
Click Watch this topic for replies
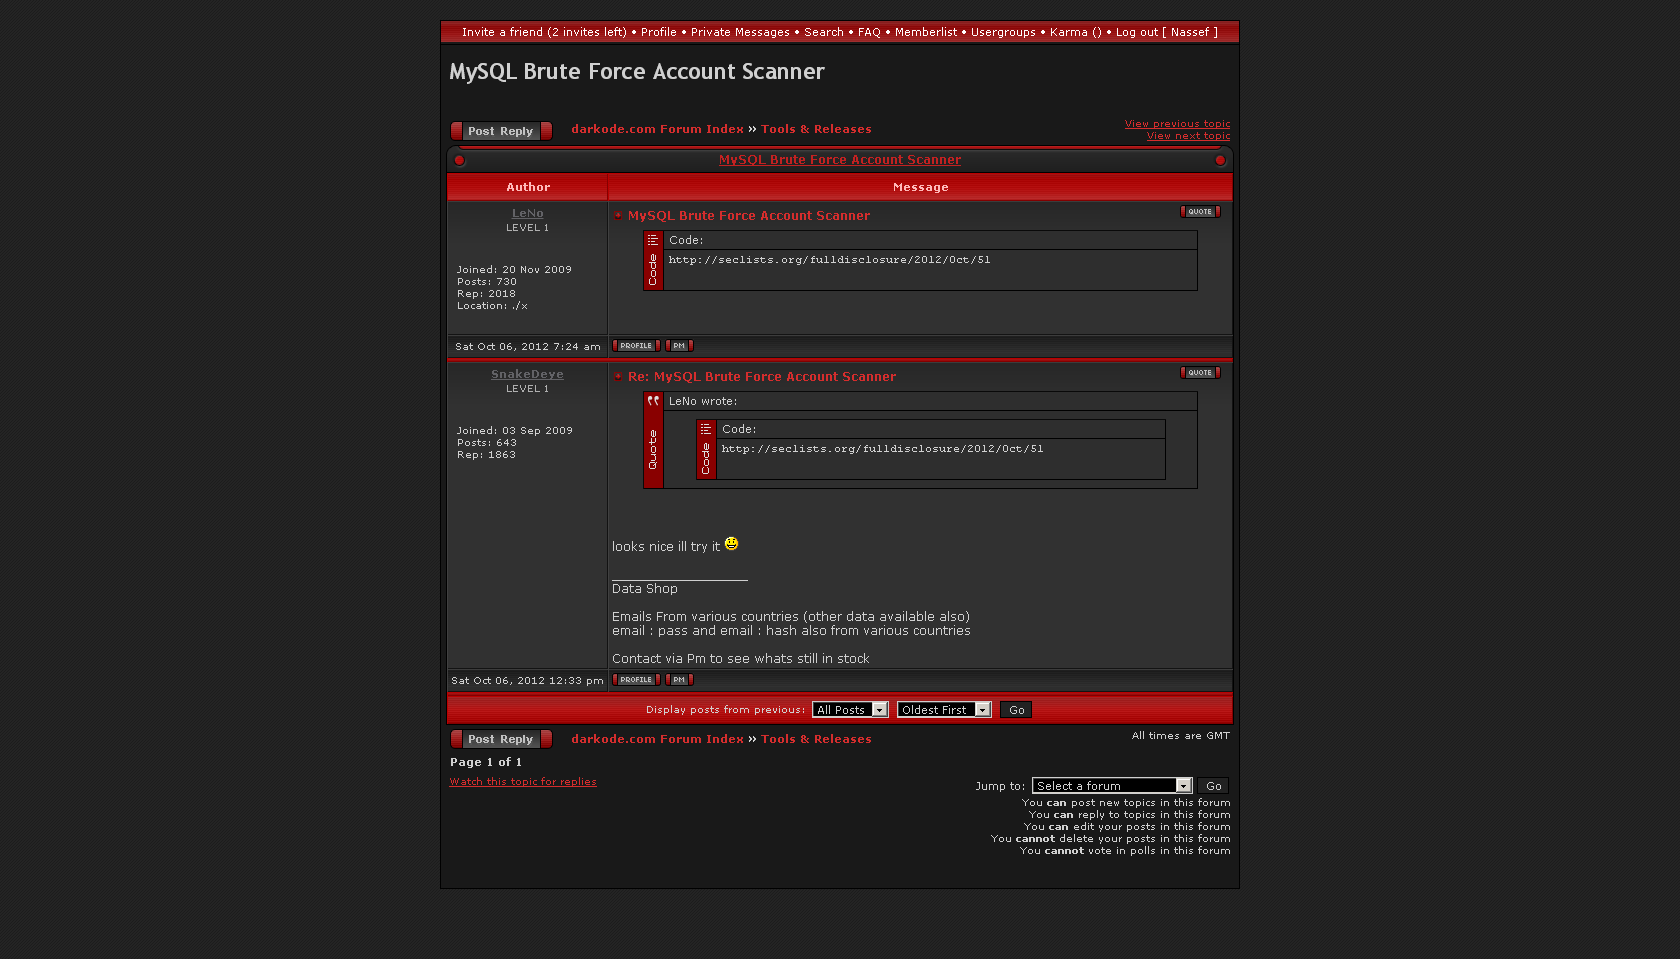point(523,782)
